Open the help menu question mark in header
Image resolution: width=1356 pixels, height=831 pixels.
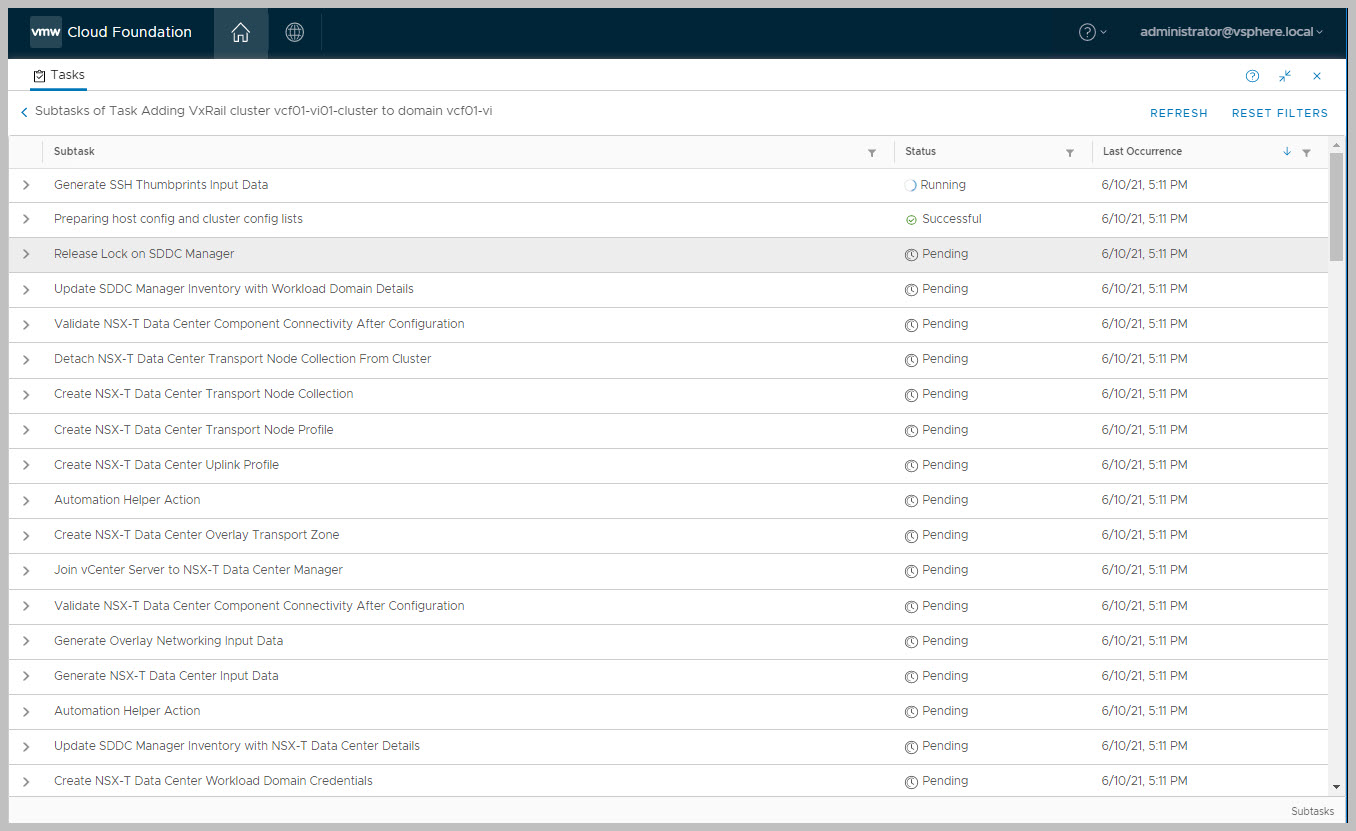tap(1087, 32)
